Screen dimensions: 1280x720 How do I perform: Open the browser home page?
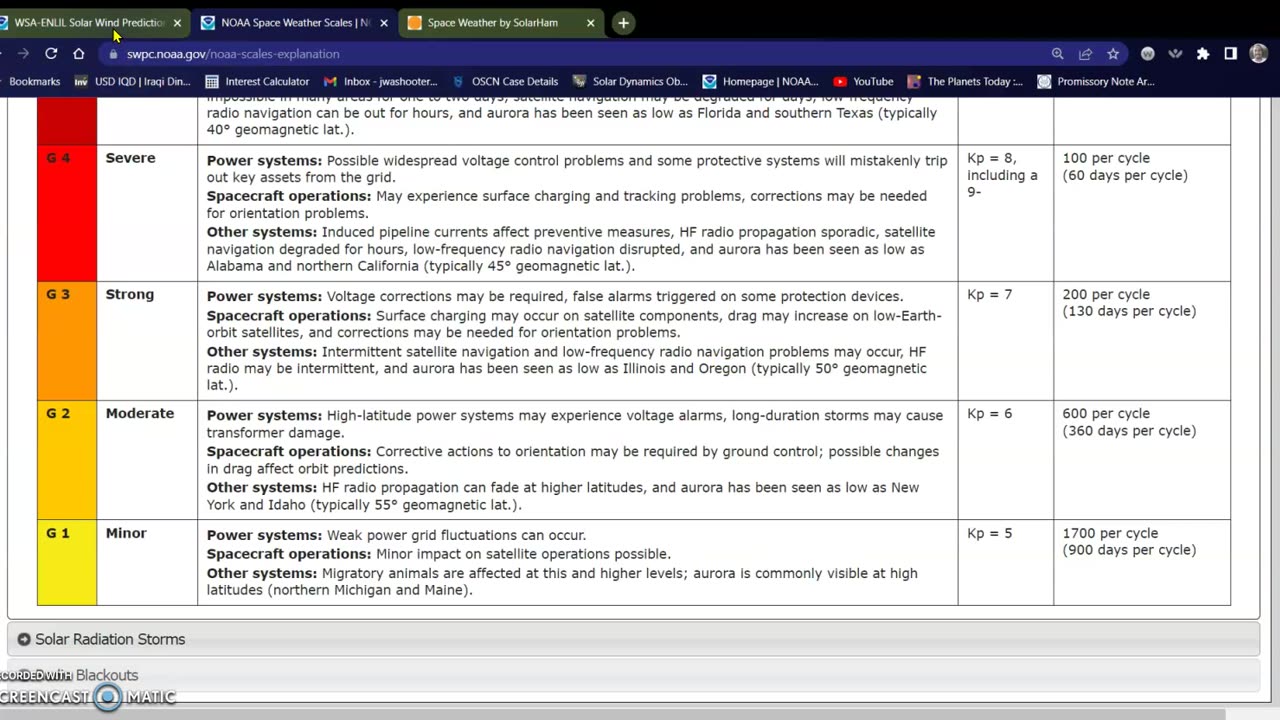point(79,53)
